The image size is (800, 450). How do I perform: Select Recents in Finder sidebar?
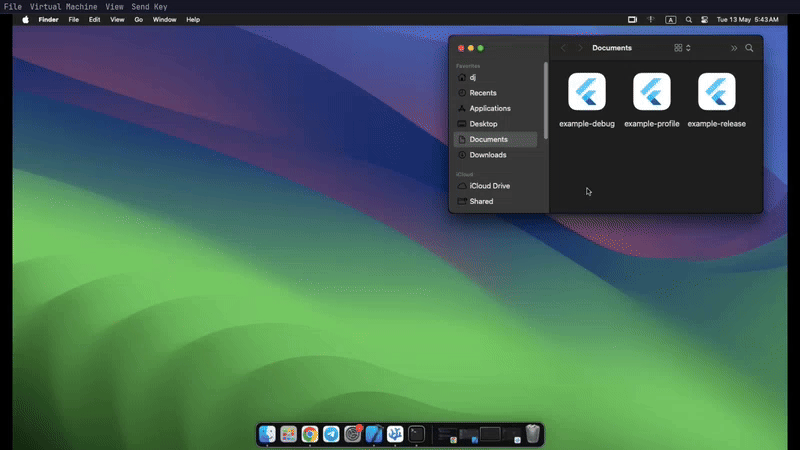point(495,93)
